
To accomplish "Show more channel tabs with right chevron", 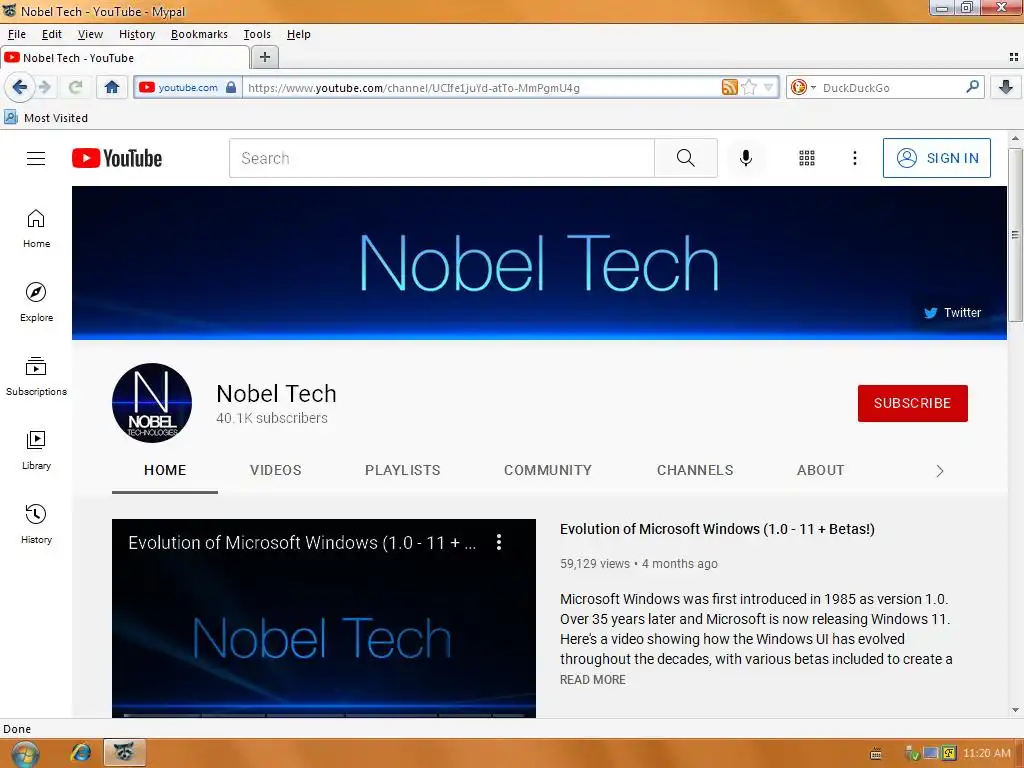I will coord(940,471).
